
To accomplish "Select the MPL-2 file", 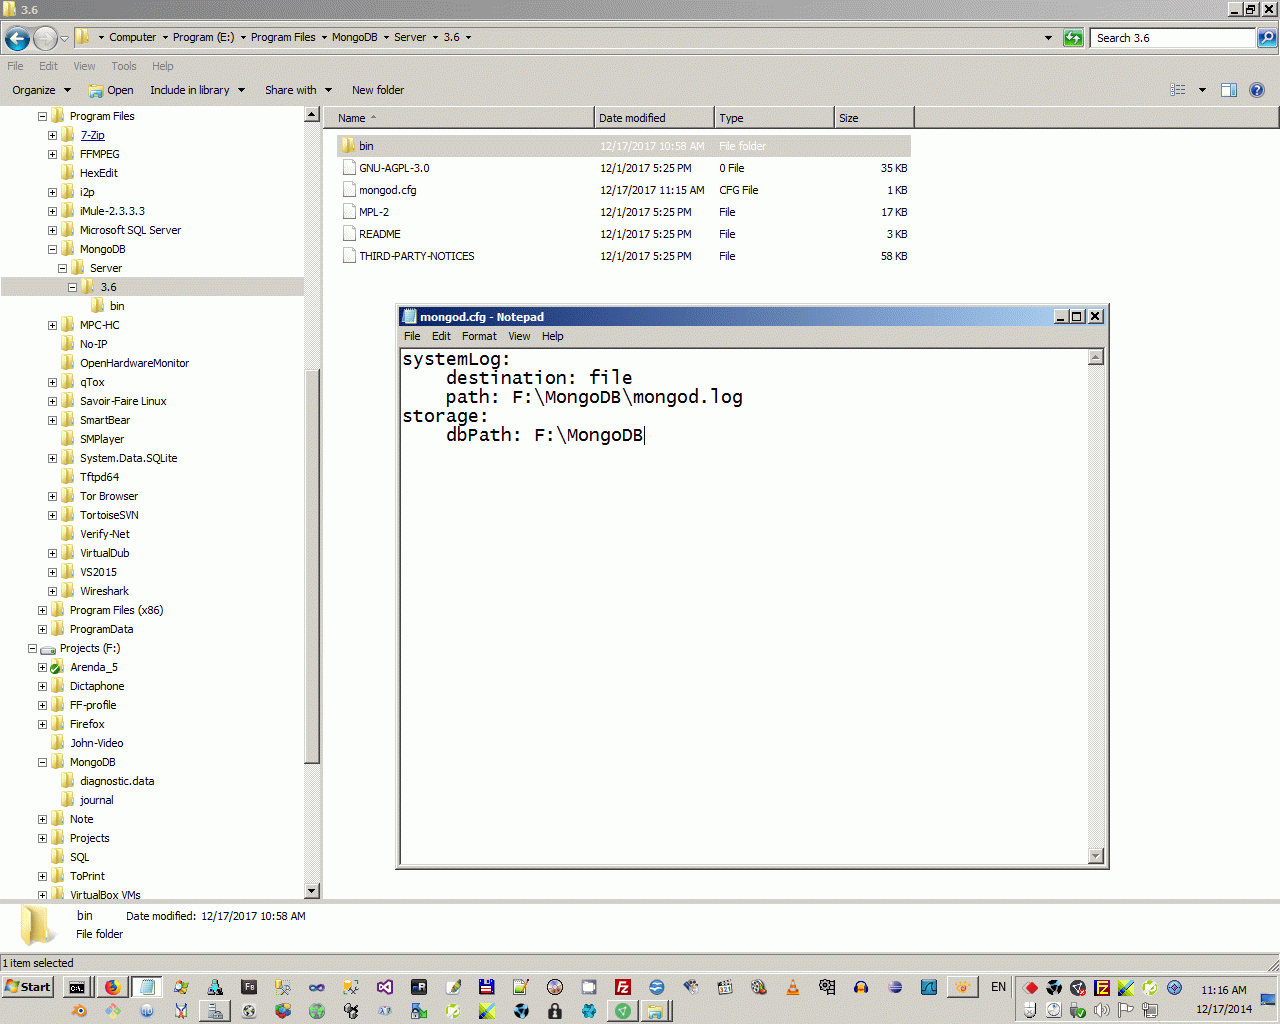I will (x=374, y=212).
